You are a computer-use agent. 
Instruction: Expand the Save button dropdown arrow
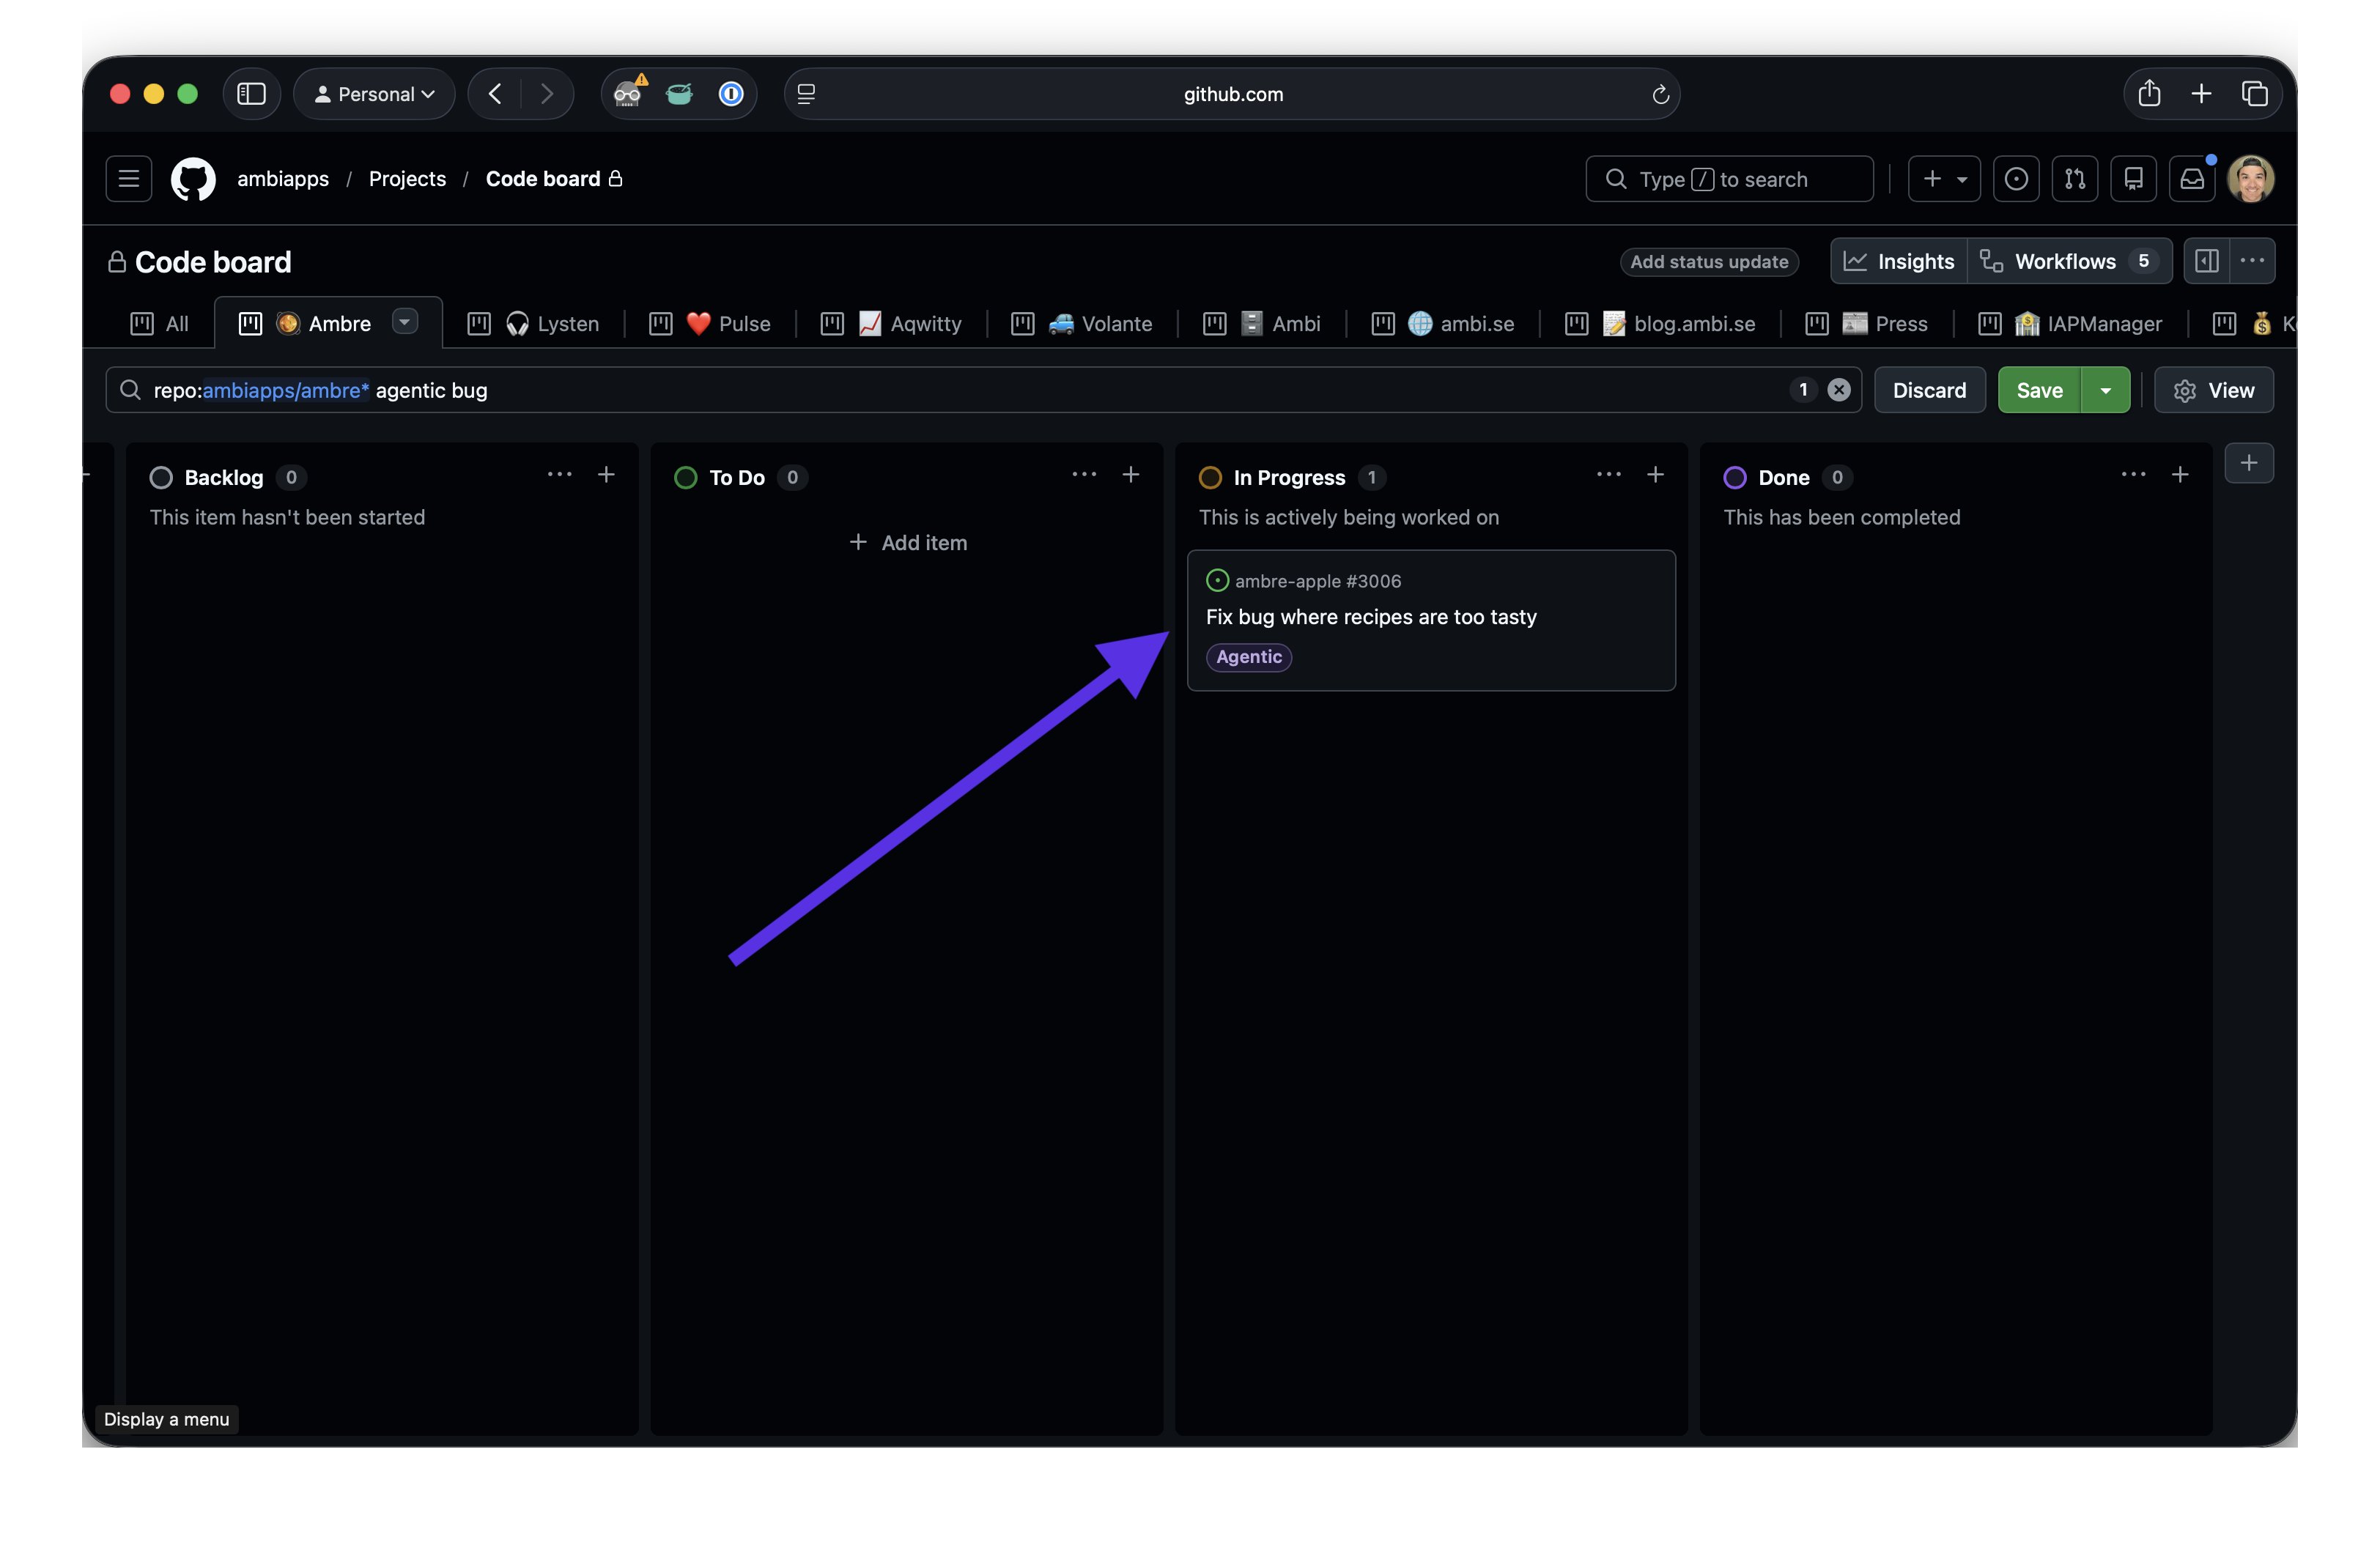[2105, 390]
